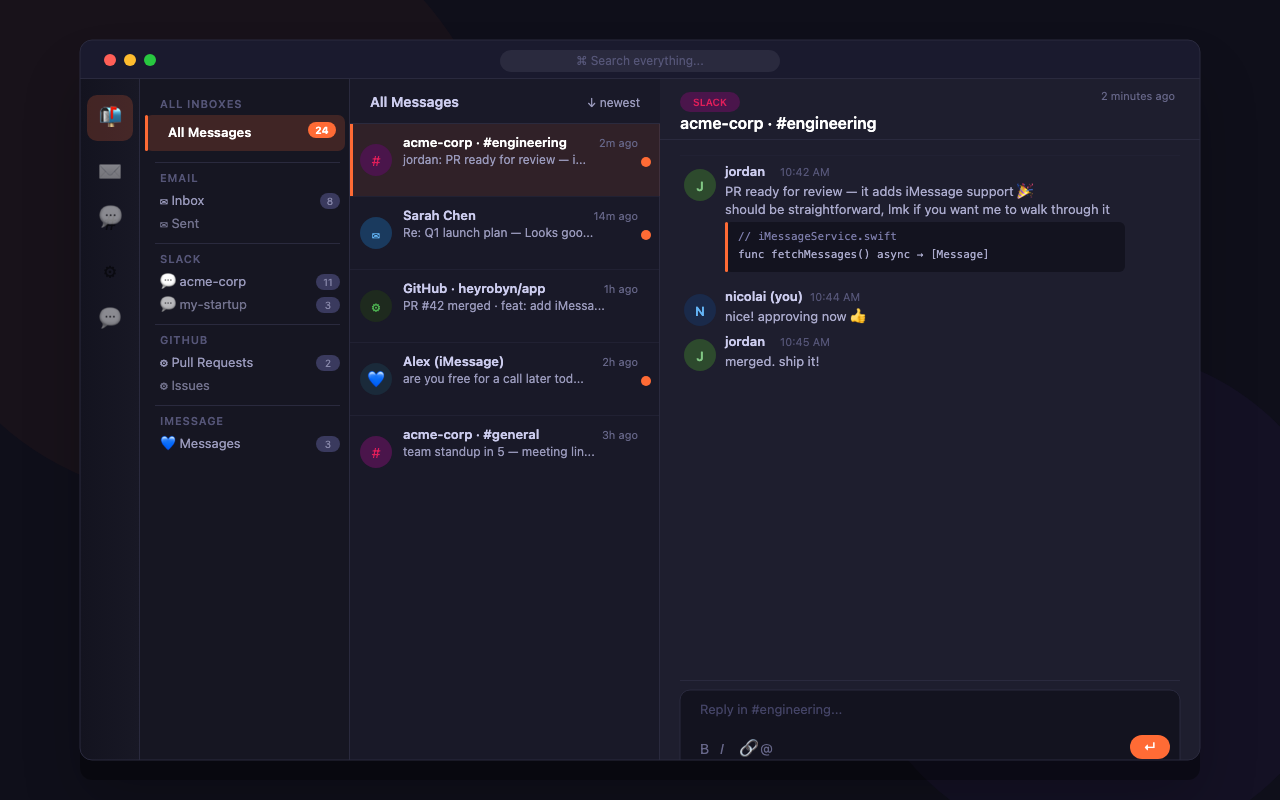
Task: Change the sort order from newest
Action: pyautogui.click(x=613, y=103)
